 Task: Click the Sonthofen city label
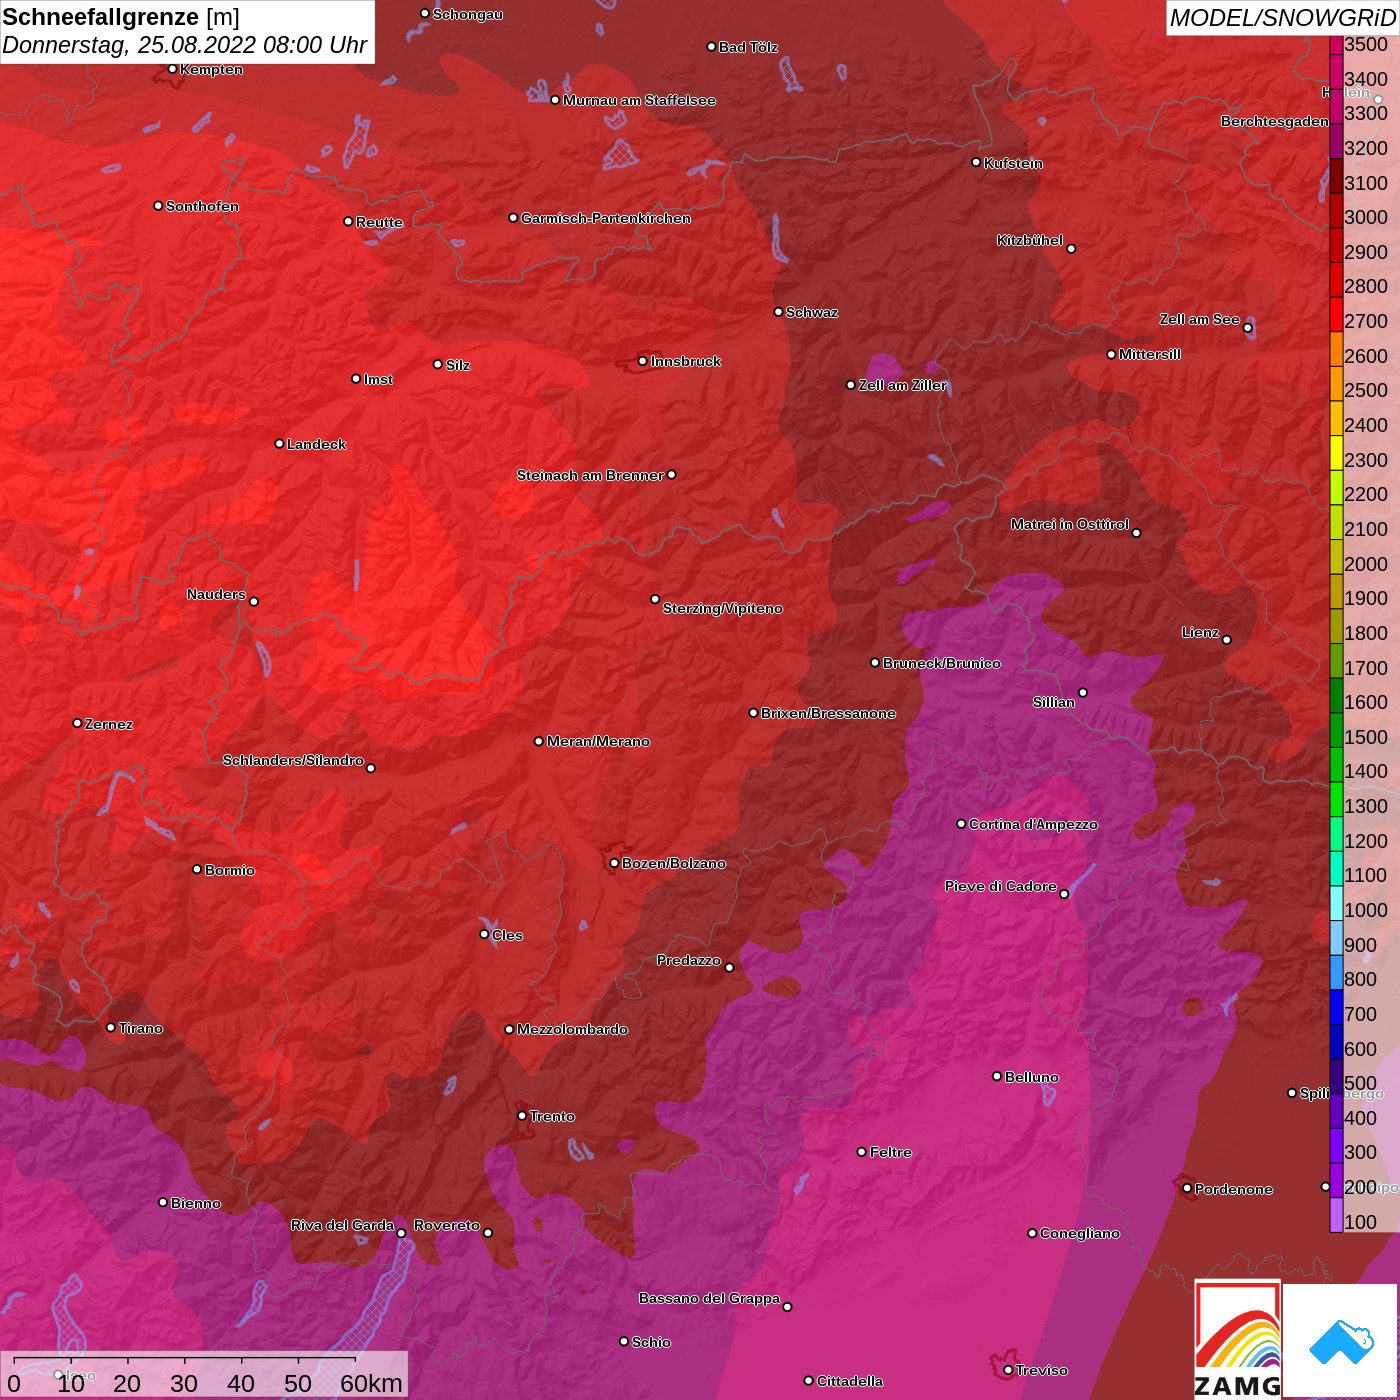pyautogui.click(x=202, y=206)
